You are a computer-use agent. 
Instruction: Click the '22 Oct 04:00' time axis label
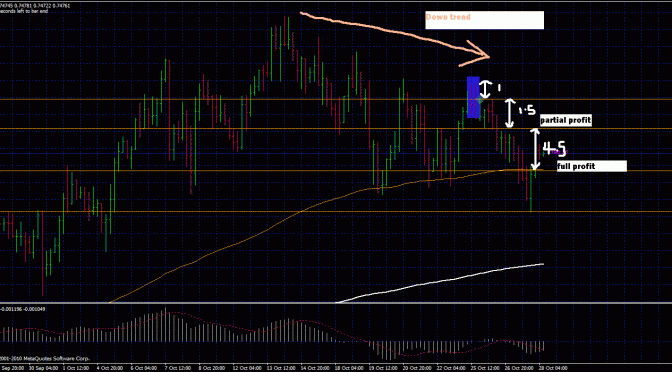click(x=451, y=368)
